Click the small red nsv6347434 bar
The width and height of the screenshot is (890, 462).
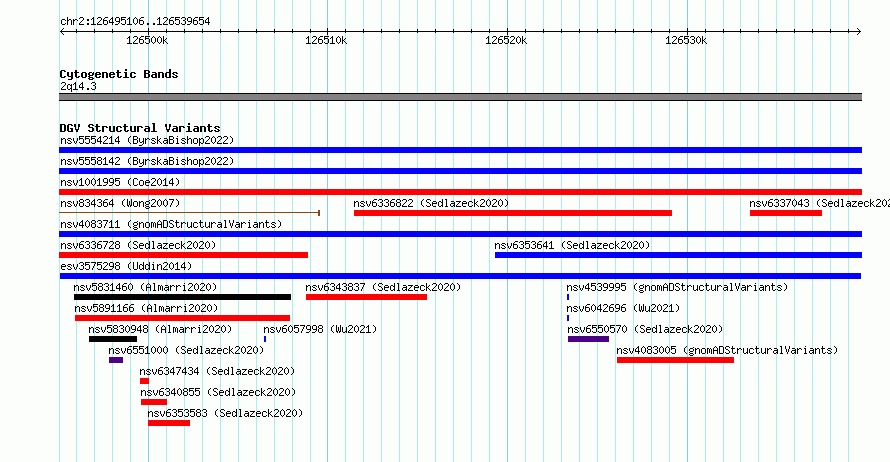pos(144,381)
